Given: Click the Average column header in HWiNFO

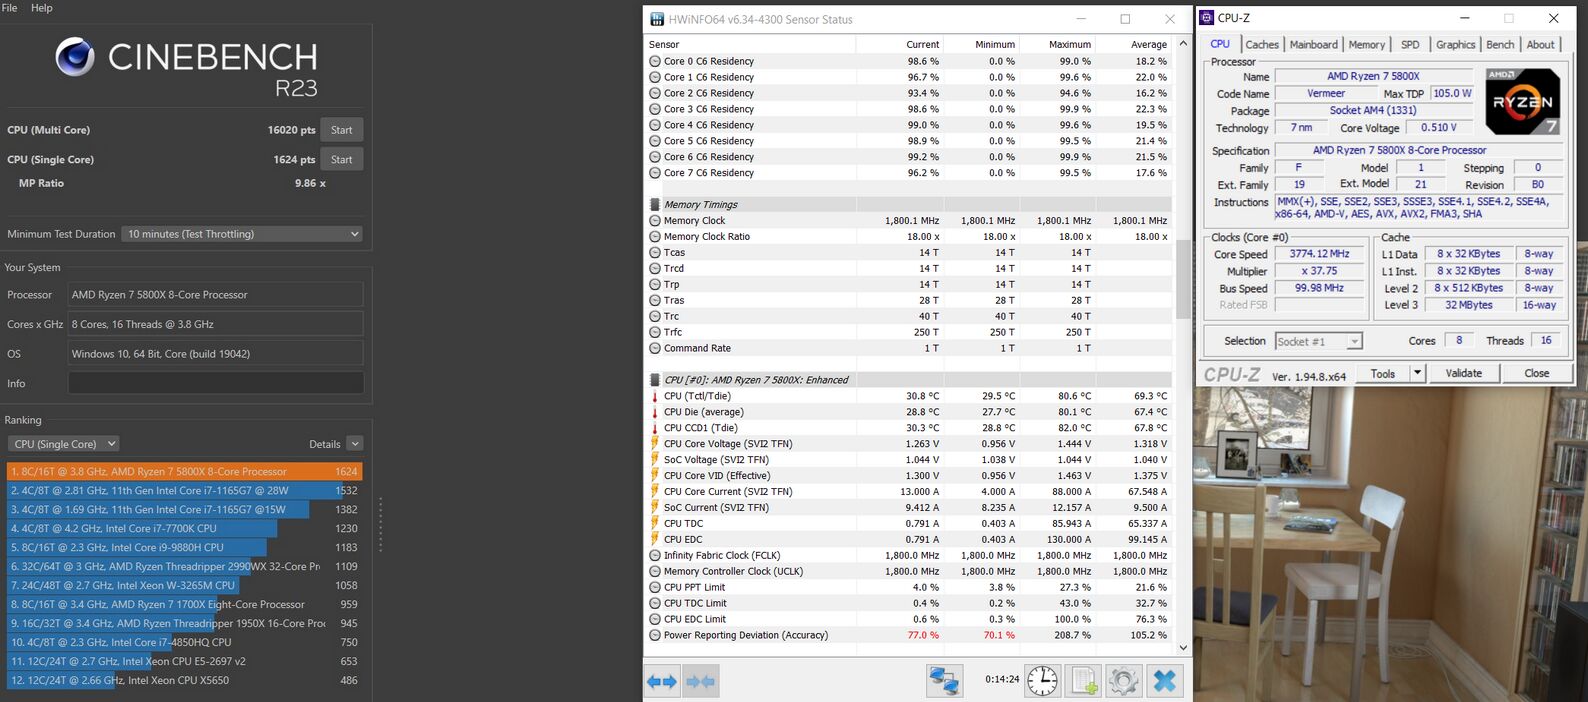Looking at the screenshot, I should pyautogui.click(x=1134, y=44).
